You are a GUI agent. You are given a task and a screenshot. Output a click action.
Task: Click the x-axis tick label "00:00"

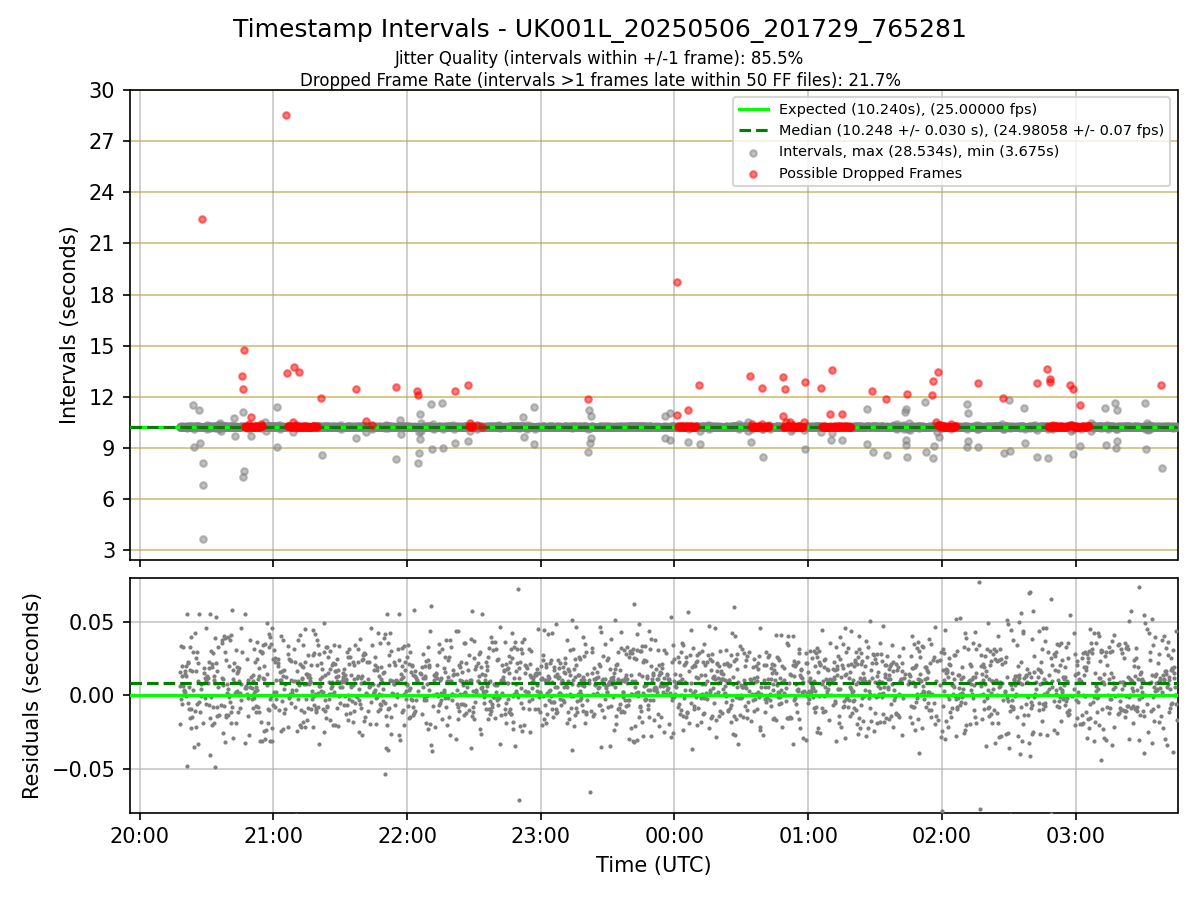pos(674,836)
